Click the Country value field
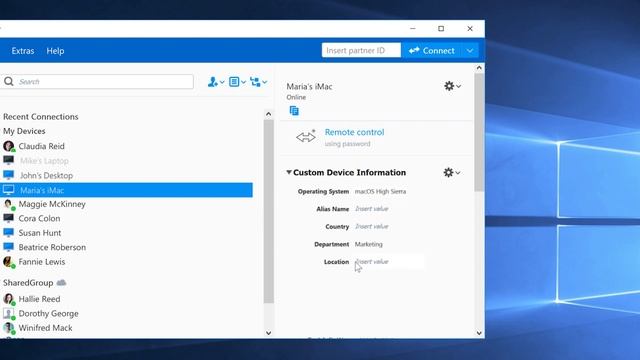This screenshot has height=360, width=640. [x=371, y=227]
